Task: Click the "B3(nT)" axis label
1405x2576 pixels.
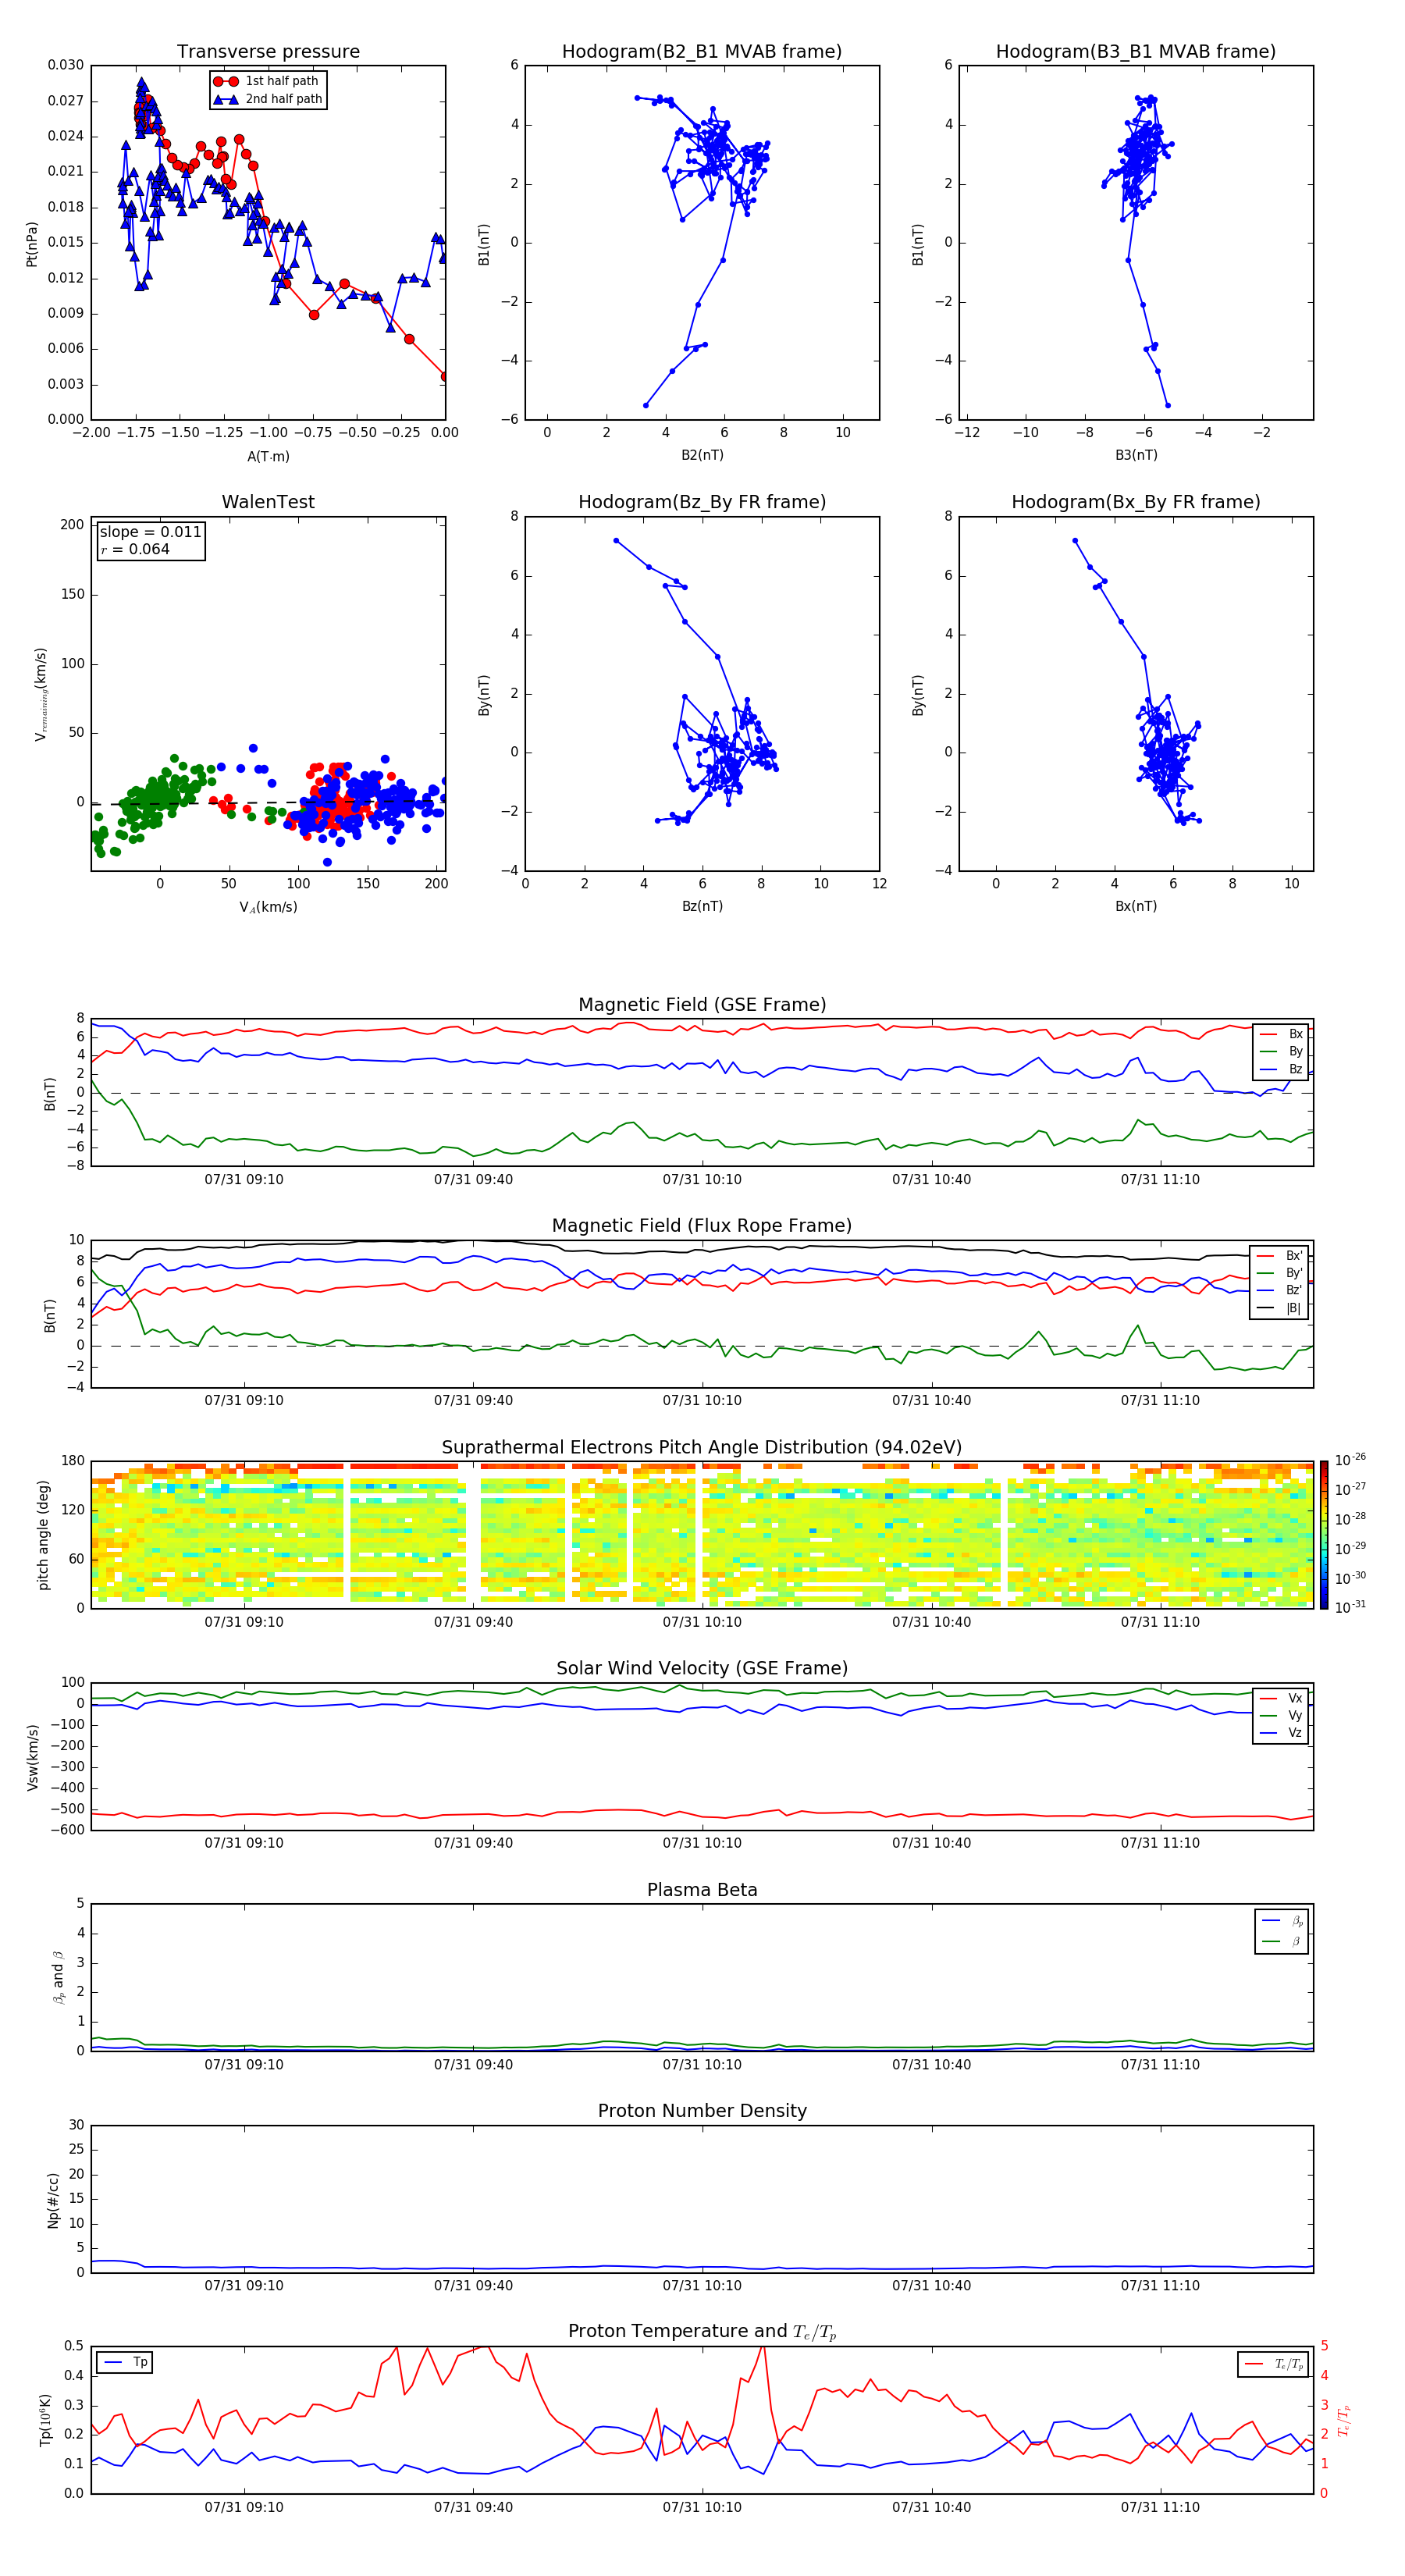Action: [1136, 455]
